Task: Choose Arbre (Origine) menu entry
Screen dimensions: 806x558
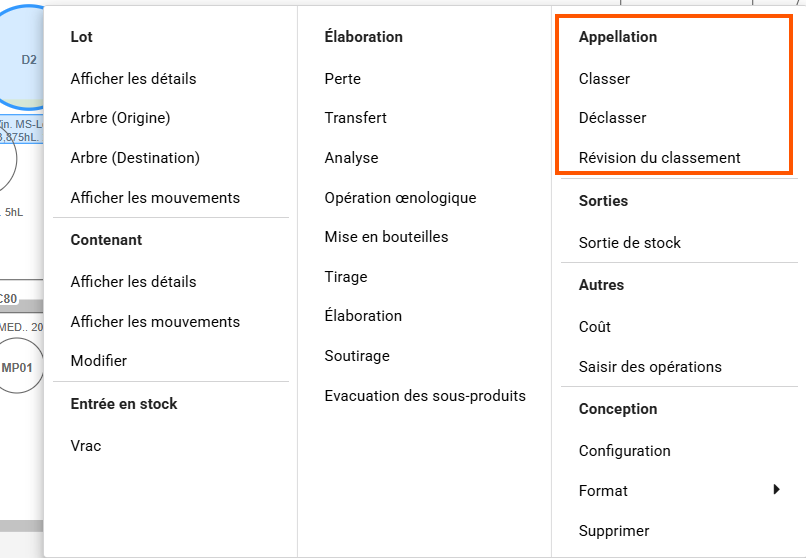Action: click(x=120, y=118)
